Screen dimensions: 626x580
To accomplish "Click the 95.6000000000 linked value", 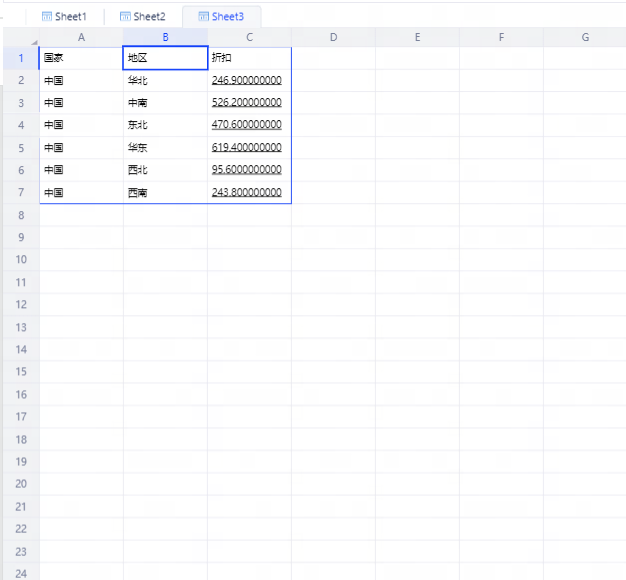I will (x=246, y=170).
